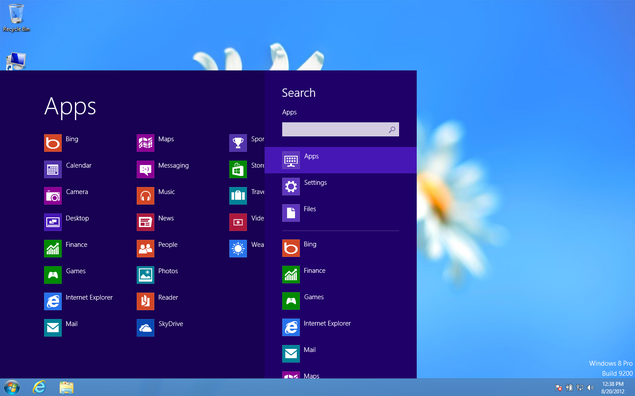Open the News app
This screenshot has width=635, height=396.
pyautogui.click(x=155, y=222)
